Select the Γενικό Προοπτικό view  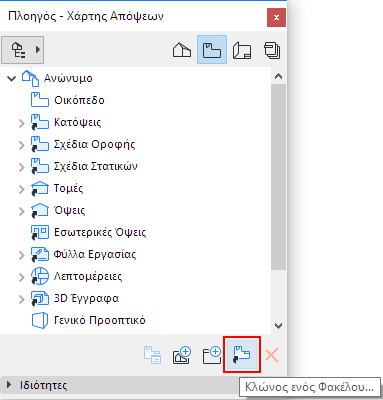pyautogui.click(x=100, y=320)
